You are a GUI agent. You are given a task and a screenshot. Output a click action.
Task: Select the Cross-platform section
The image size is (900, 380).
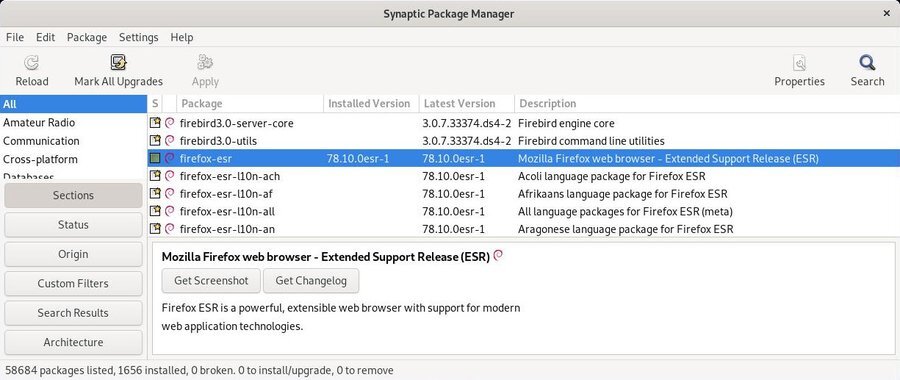(x=73, y=159)
